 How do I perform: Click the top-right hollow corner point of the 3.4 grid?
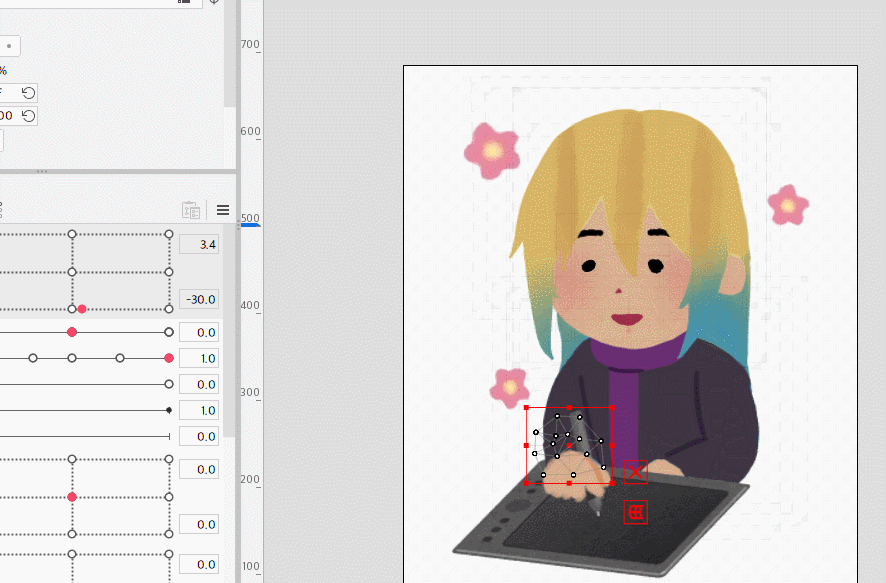point(169,234)
